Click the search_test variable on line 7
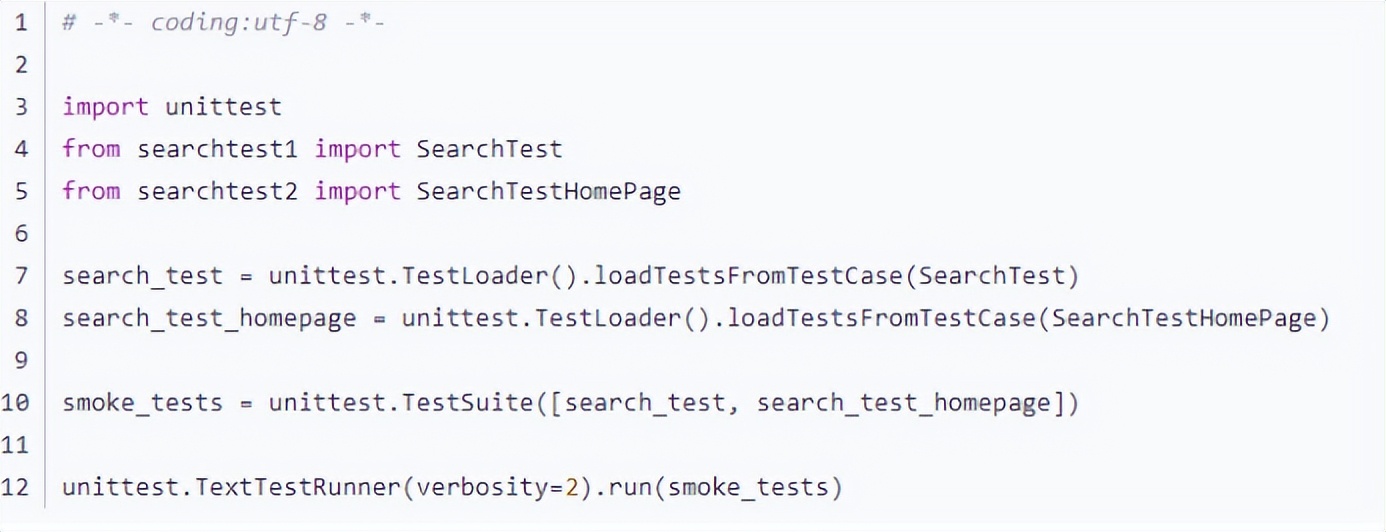The width and height of the screenshot is (1386, 532). click(142, 276)
